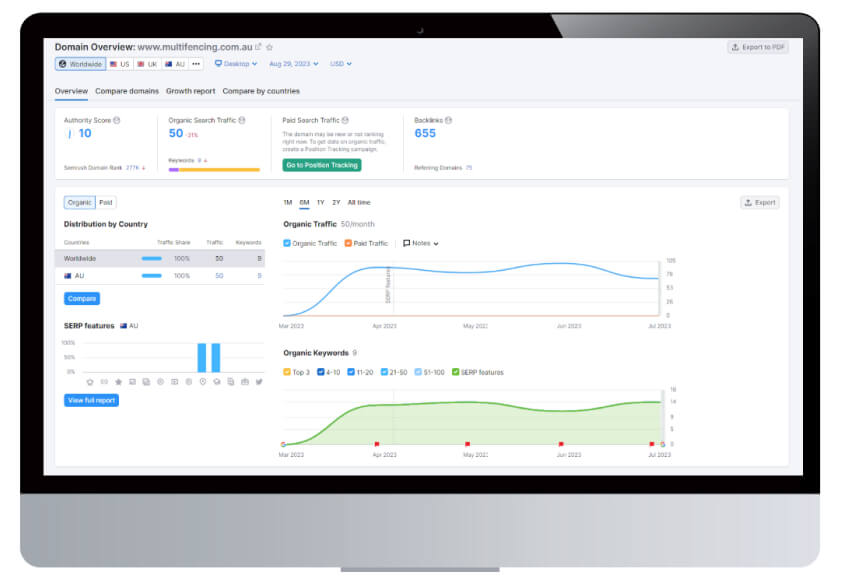Screen dimensions: 841x579
Task: Set chart range to All time
Action: (x=359, y=203)
